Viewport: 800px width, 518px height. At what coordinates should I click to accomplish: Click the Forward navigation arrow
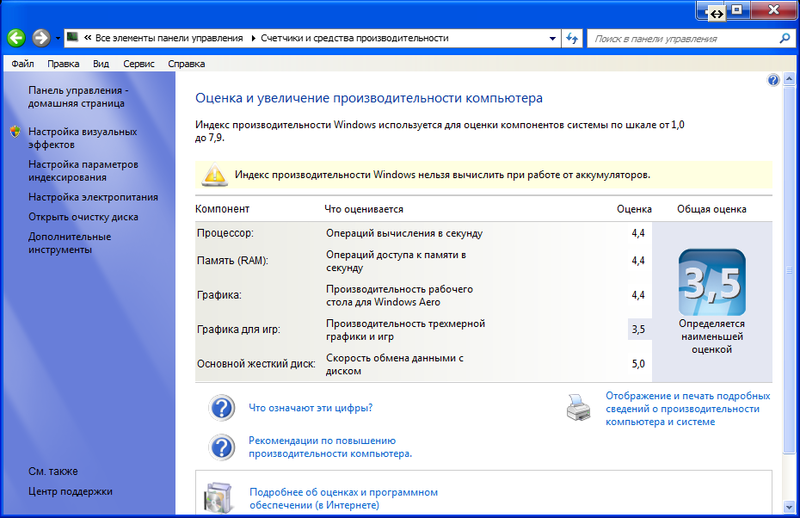[41, 38]
